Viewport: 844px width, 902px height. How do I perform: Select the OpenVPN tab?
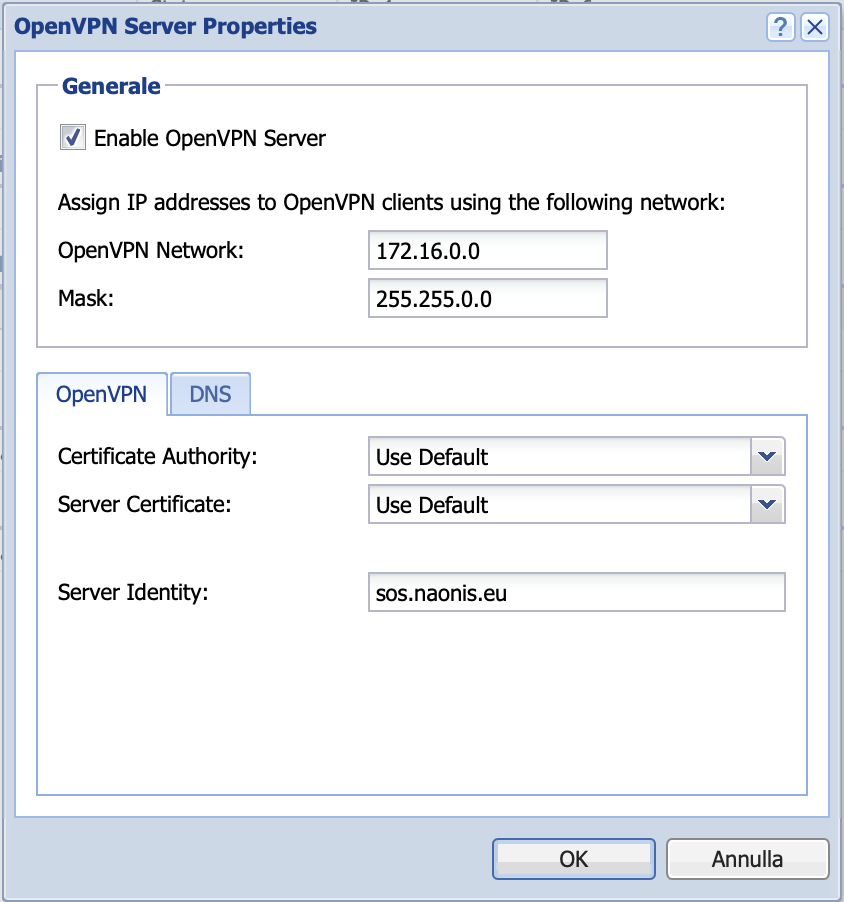click(x=102, y=394)
